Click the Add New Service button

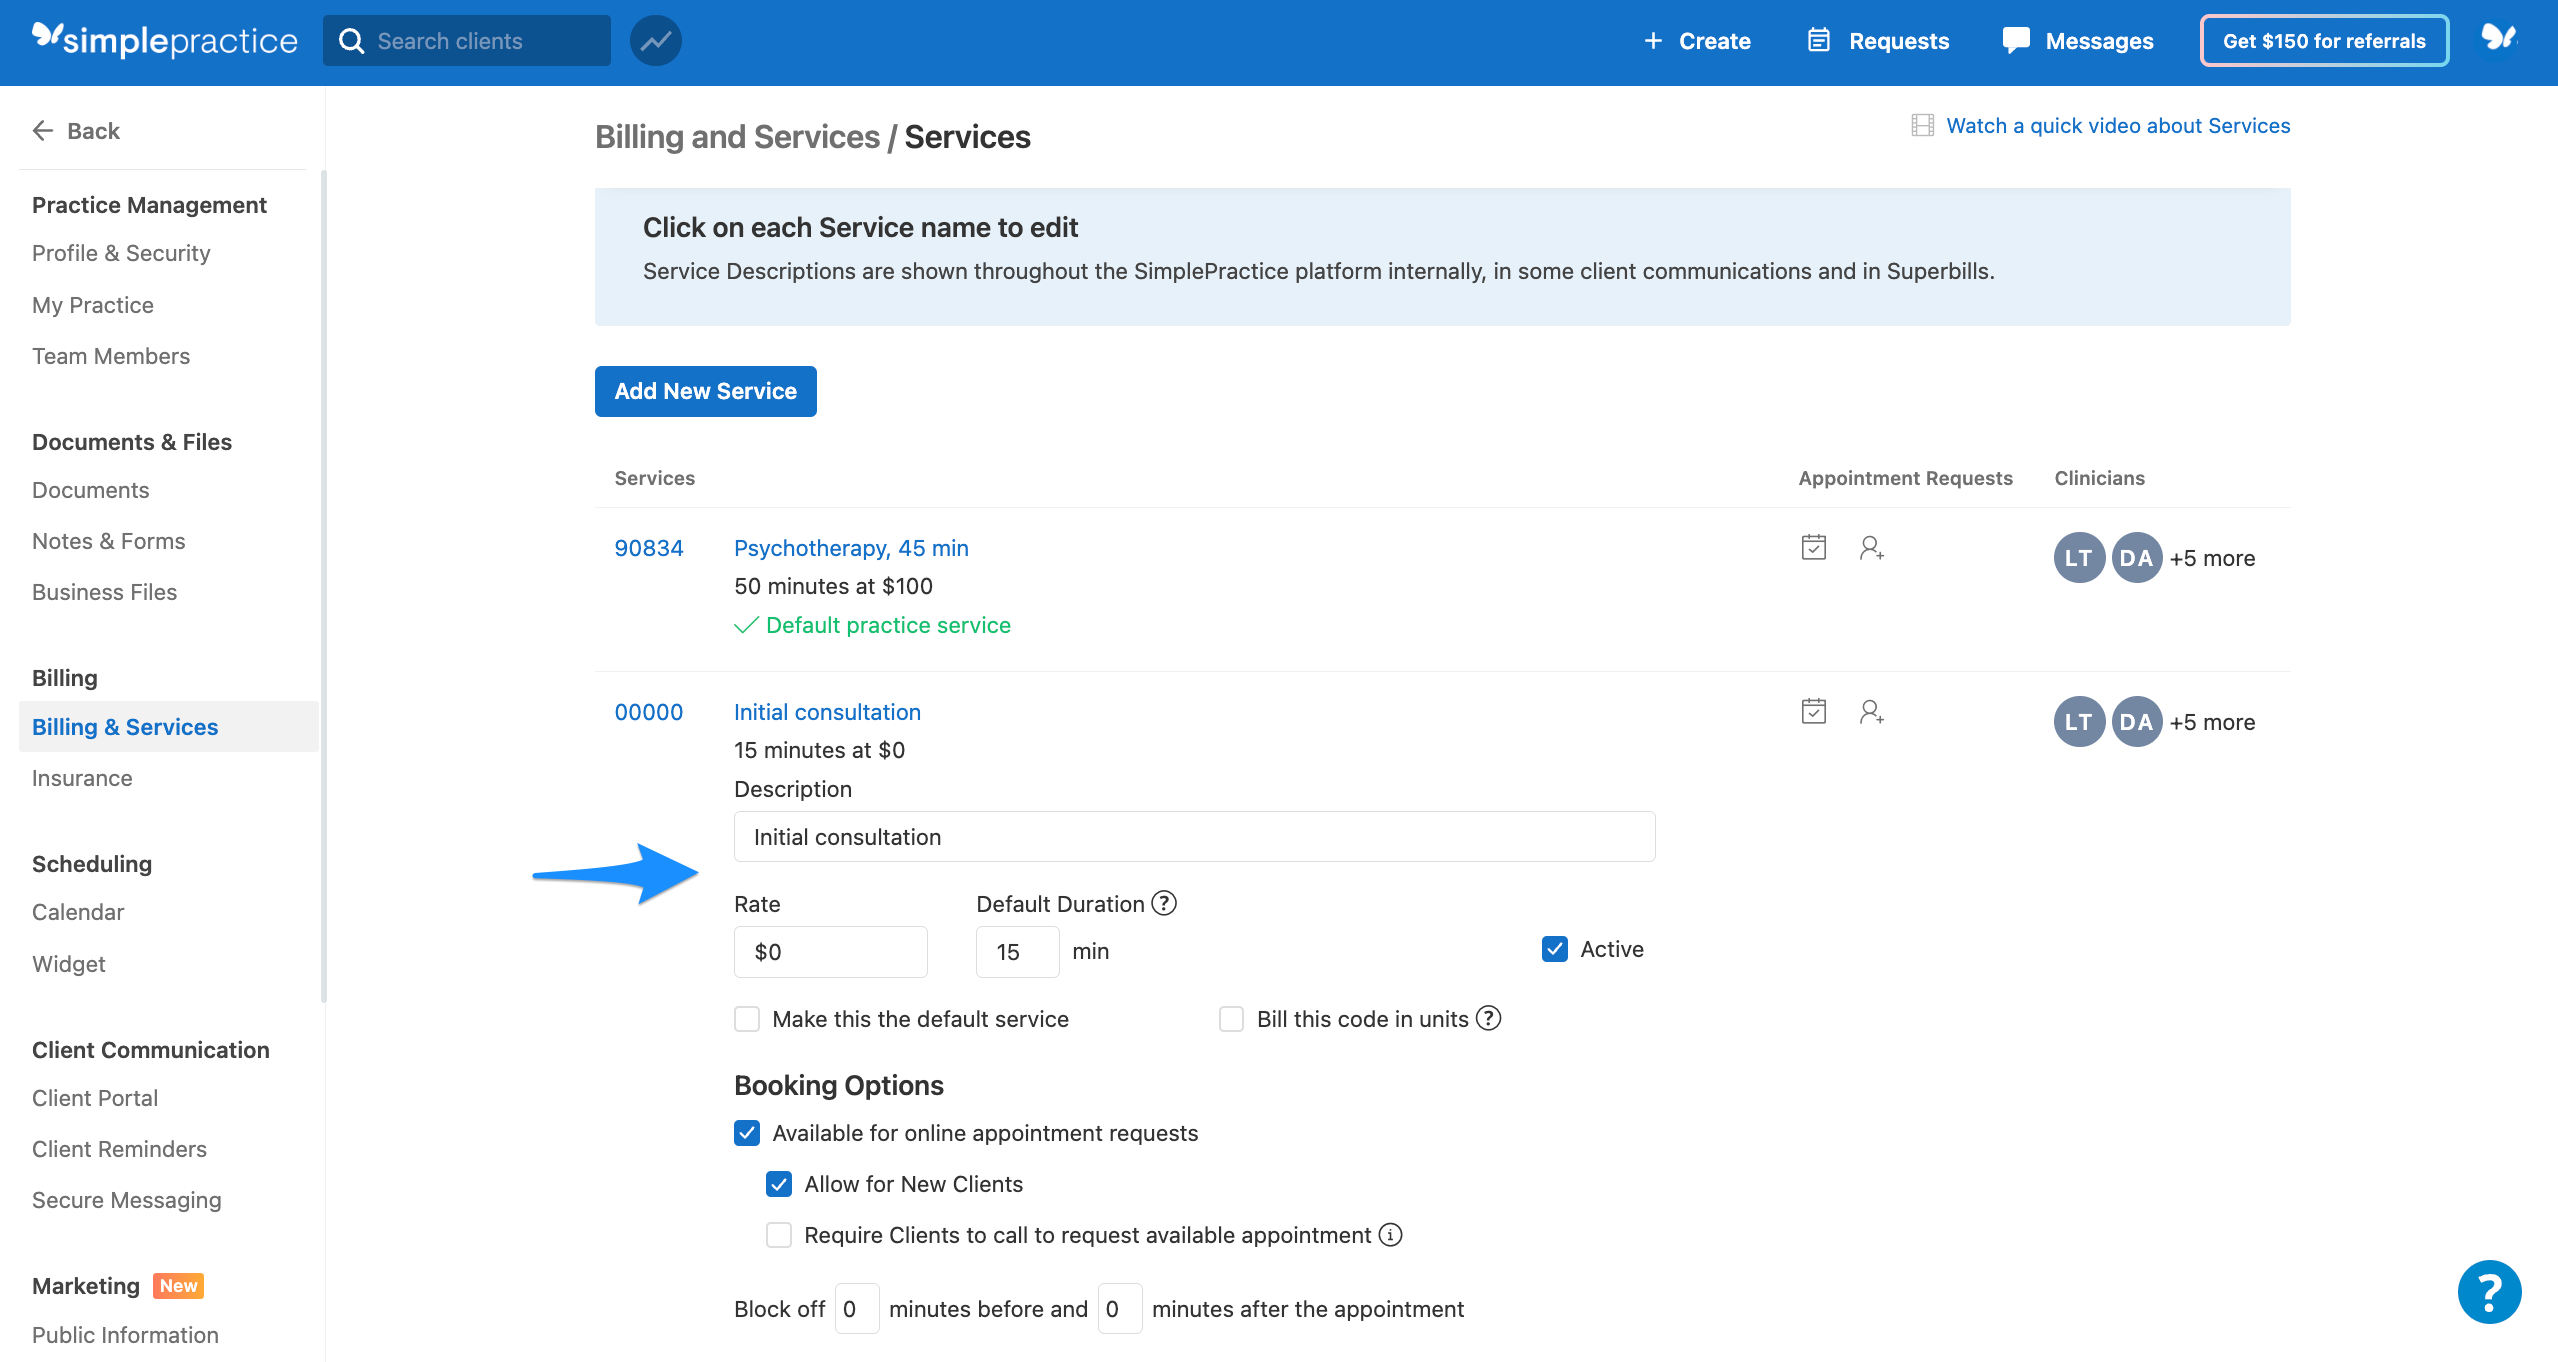tap(705, 391)
